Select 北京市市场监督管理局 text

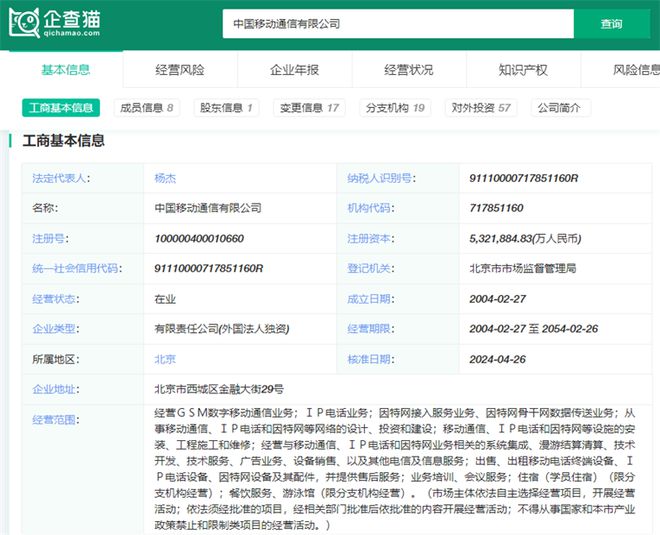(523, 268)
